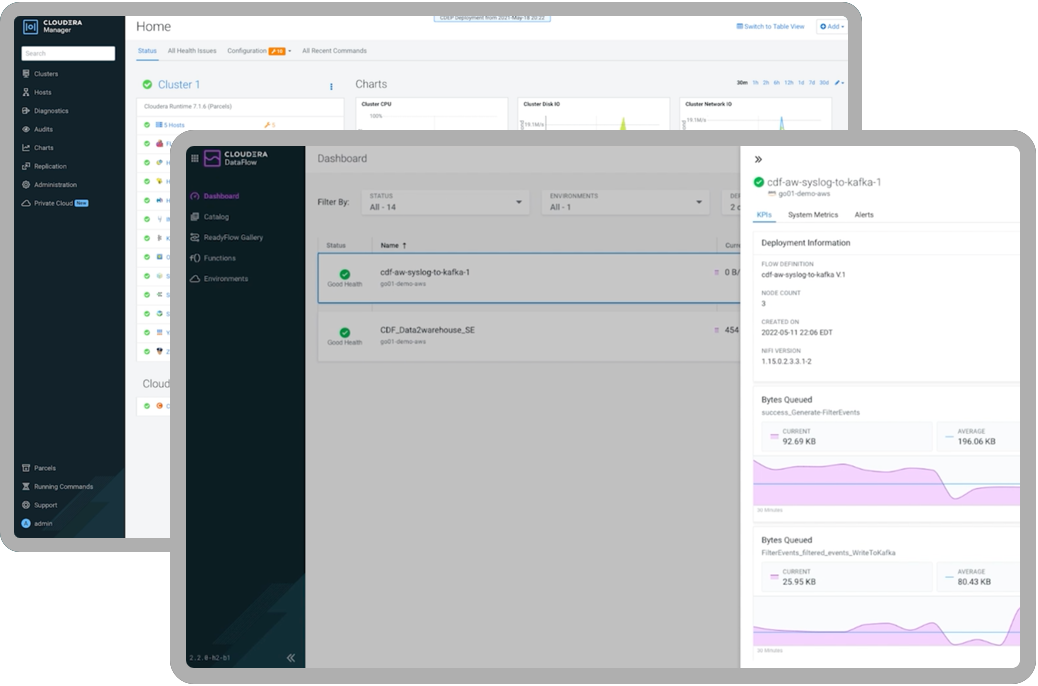Image resolution: width=1038 pixels, height=686 pixels.
Task: Open the Status filter dropdown
Action: [x=446, y=202]
